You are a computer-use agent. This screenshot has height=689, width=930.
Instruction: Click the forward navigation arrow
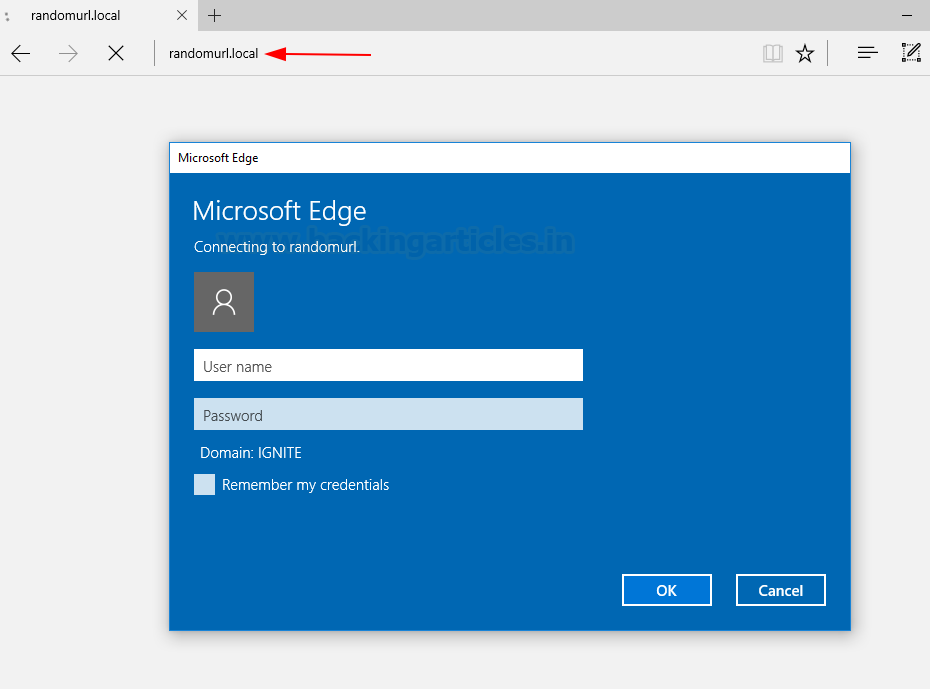point(68,54)
